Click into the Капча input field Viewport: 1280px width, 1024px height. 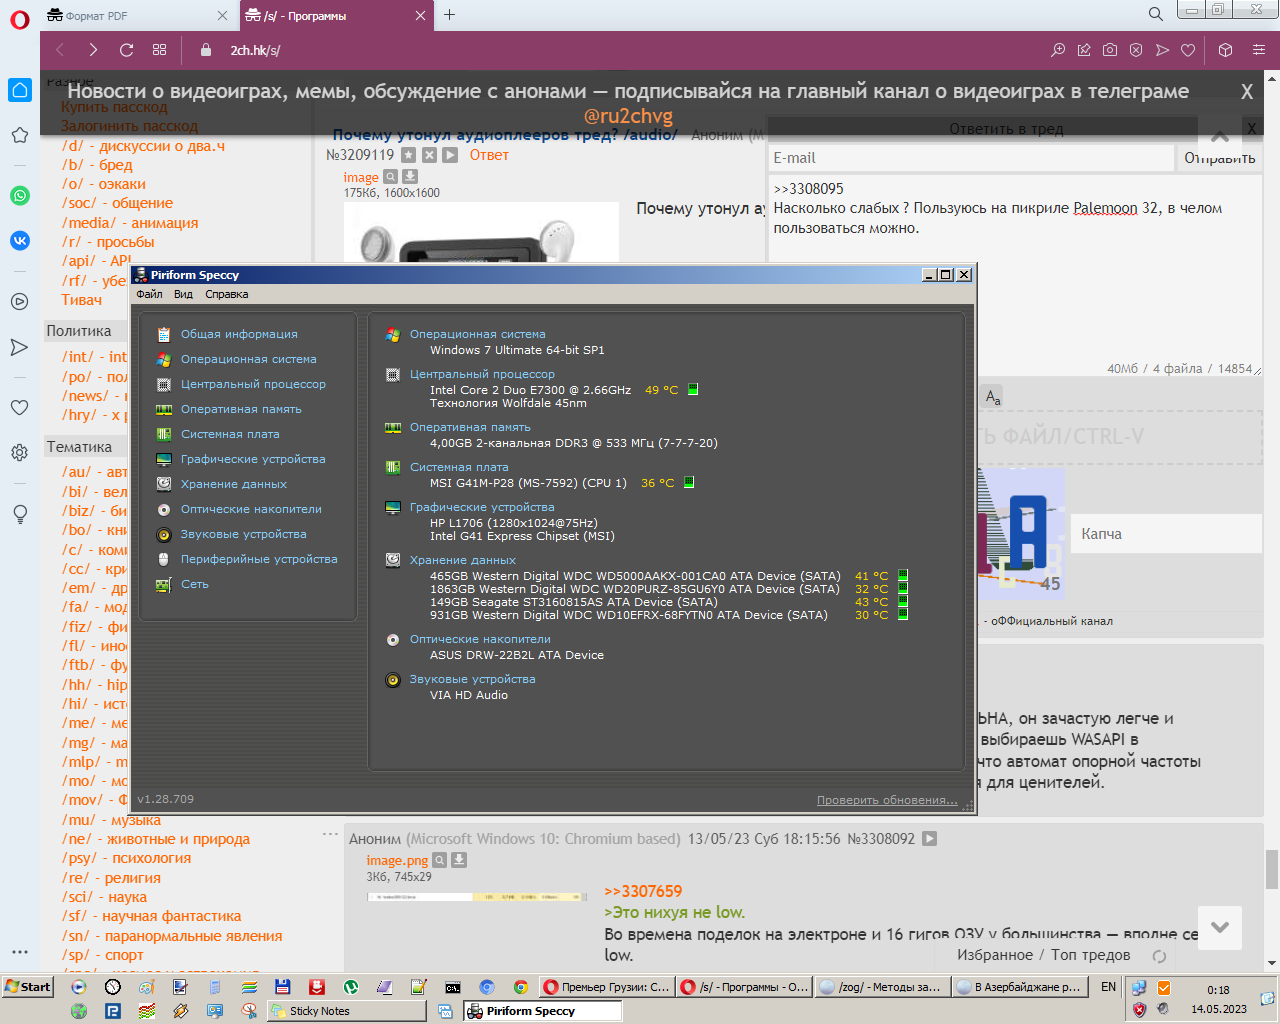coord(1166,534)
